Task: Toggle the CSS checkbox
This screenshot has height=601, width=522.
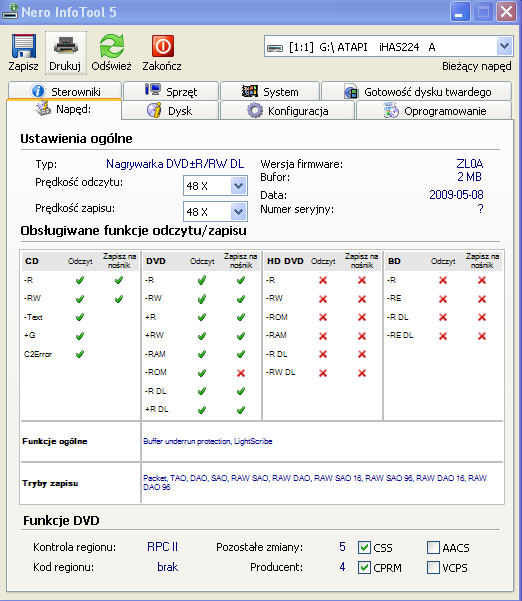Action: pos(364,547)
